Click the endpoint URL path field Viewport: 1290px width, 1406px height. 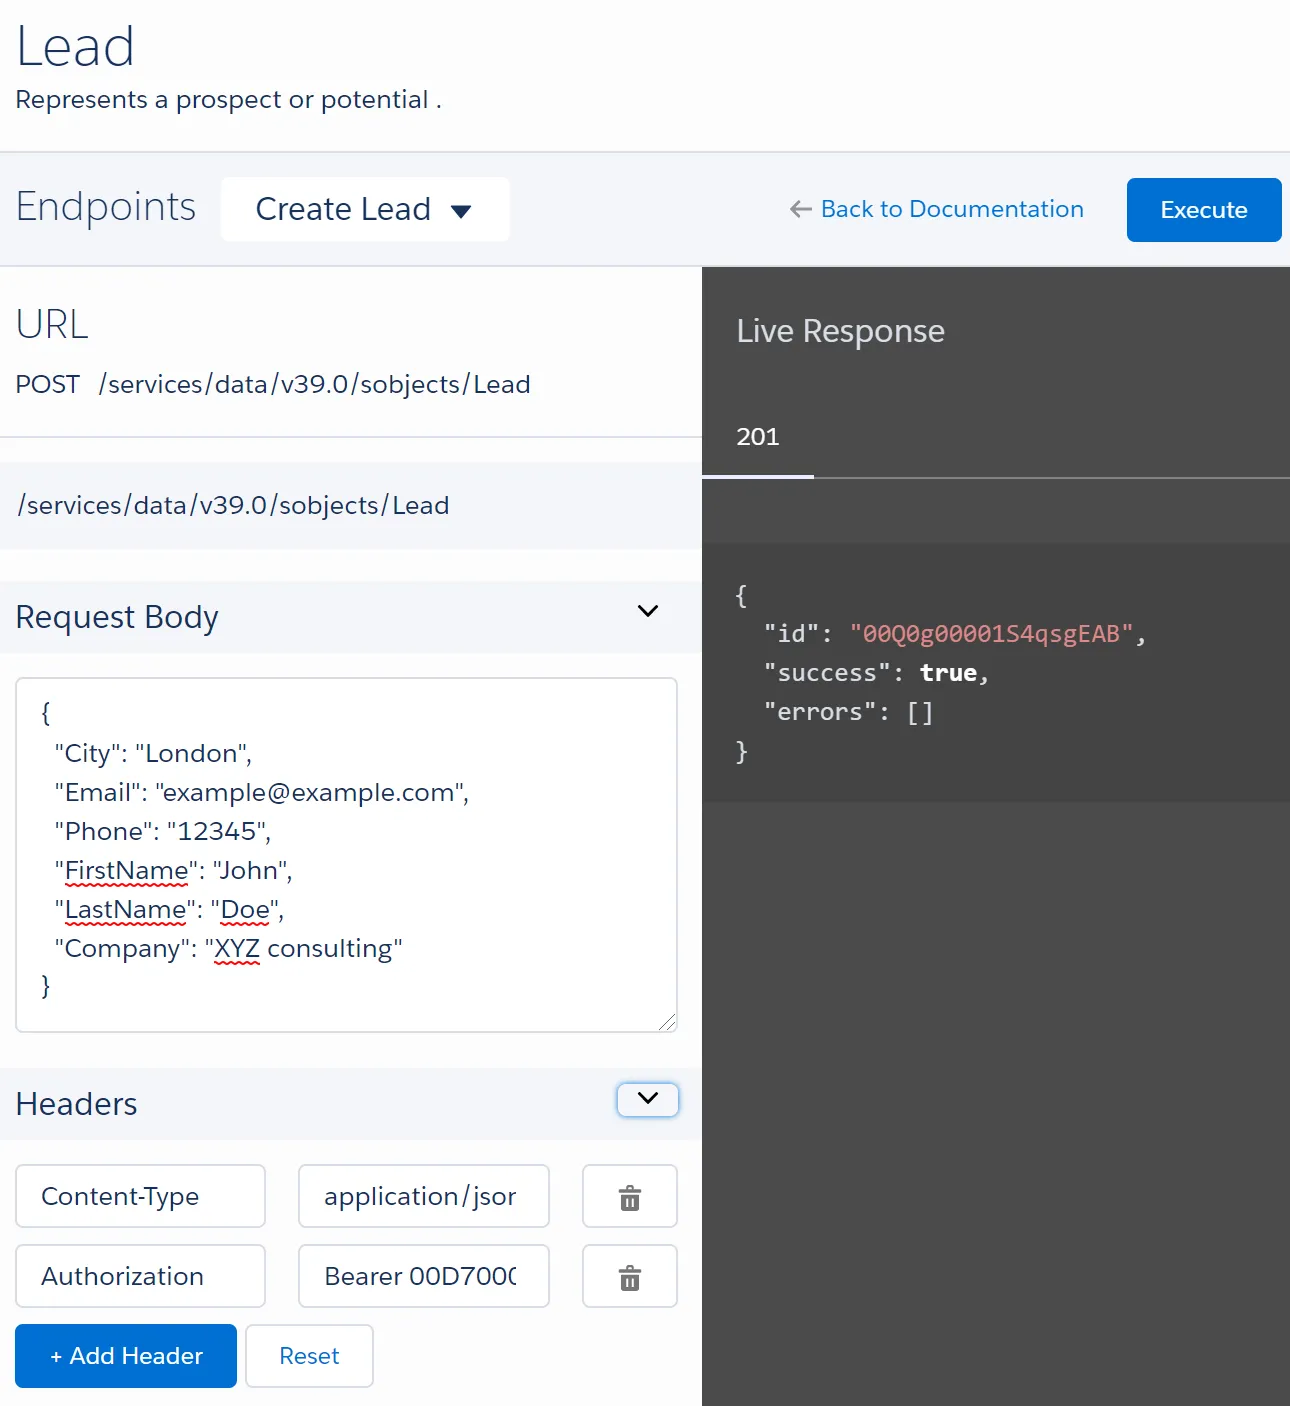click(x=350, y=506)
